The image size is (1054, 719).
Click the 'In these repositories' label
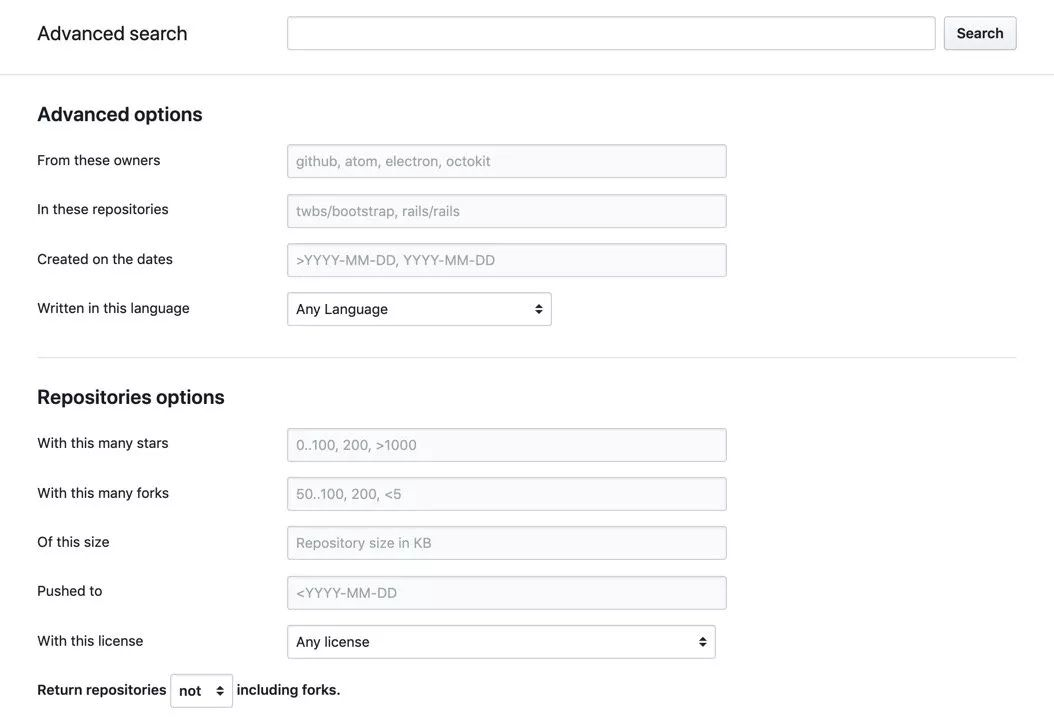[x=103, y=209]
